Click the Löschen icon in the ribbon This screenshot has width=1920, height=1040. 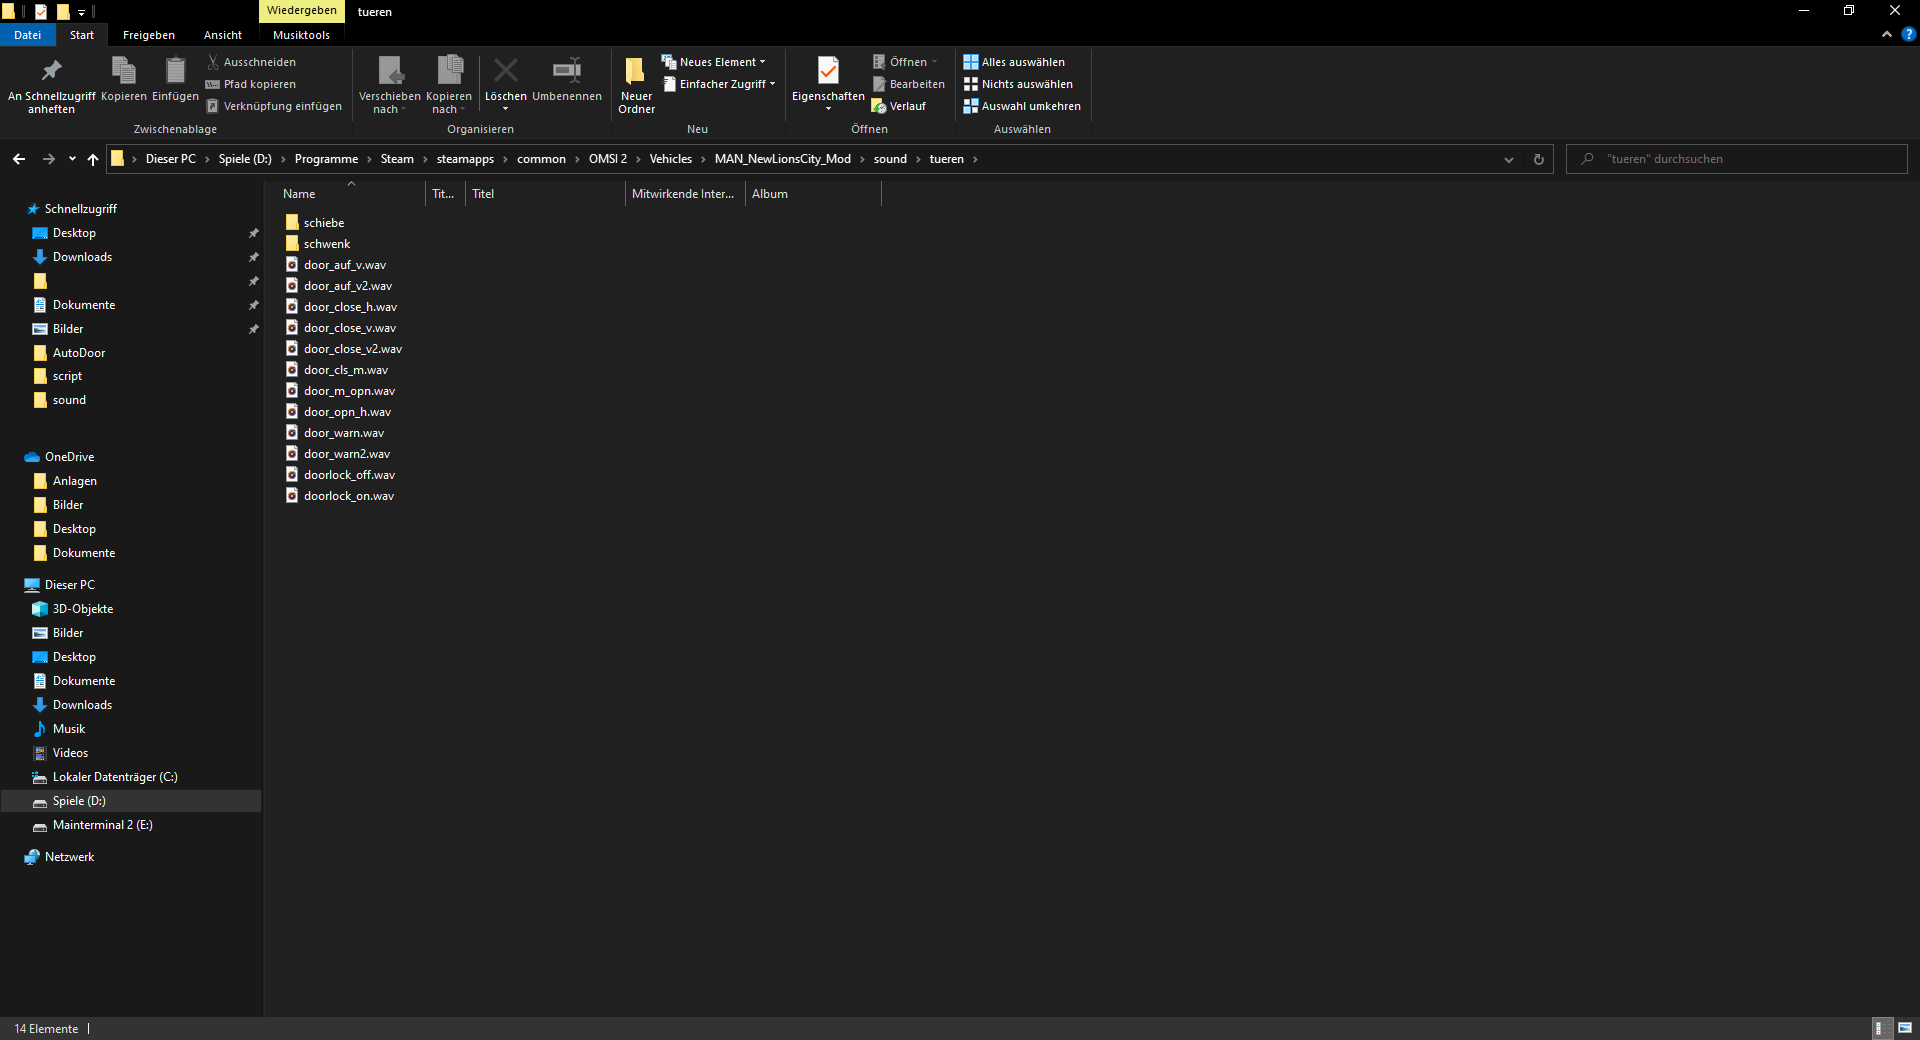(505, 72)
